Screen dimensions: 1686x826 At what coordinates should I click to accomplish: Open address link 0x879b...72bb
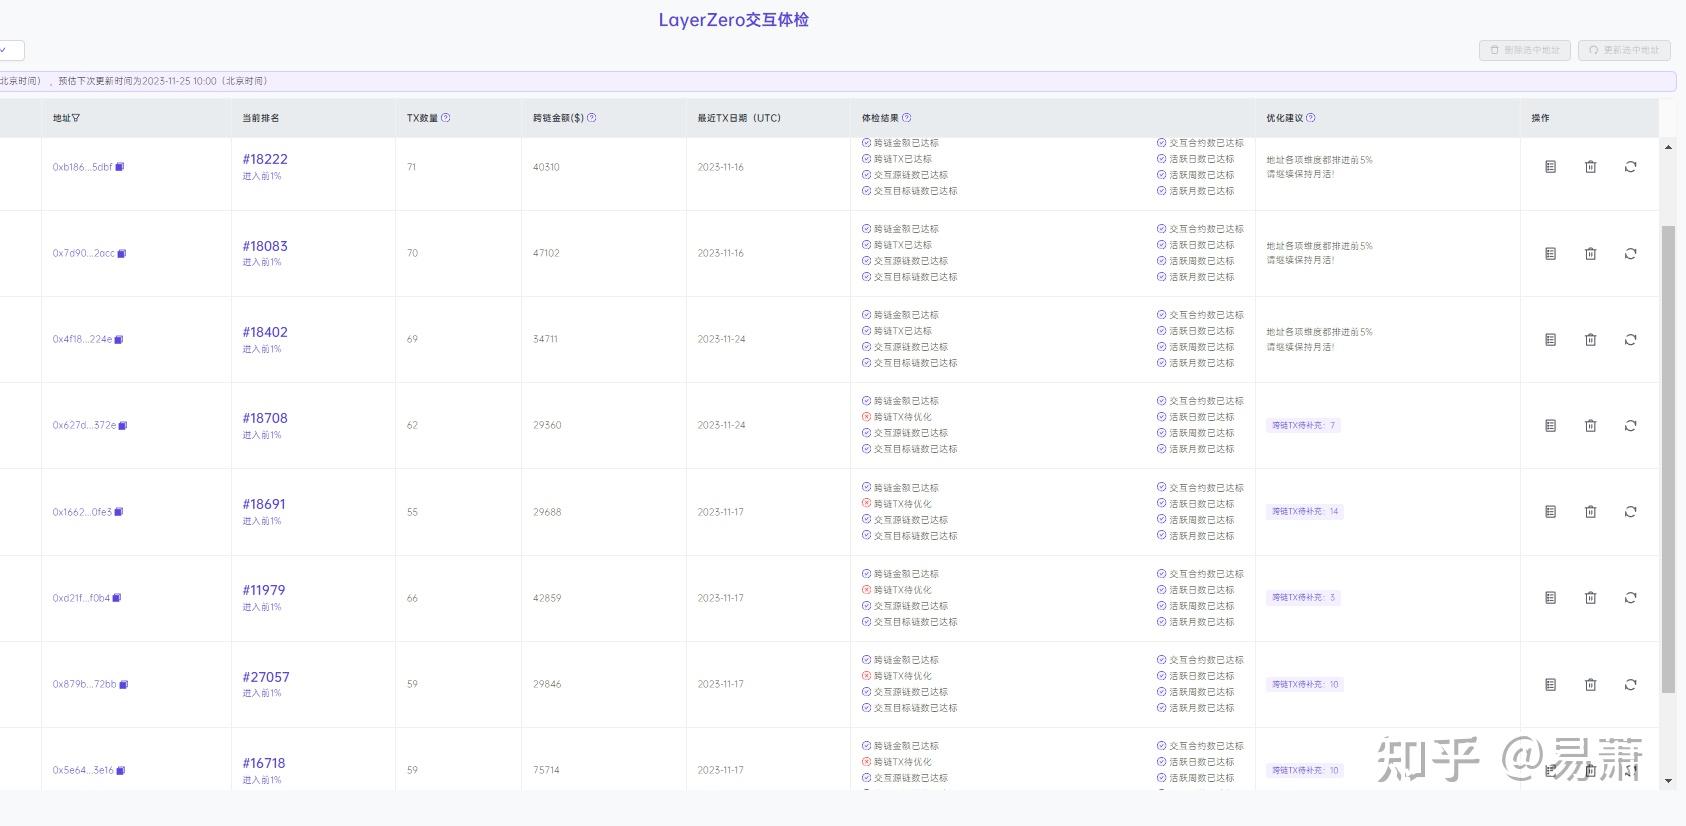click(x=84, y=684)
